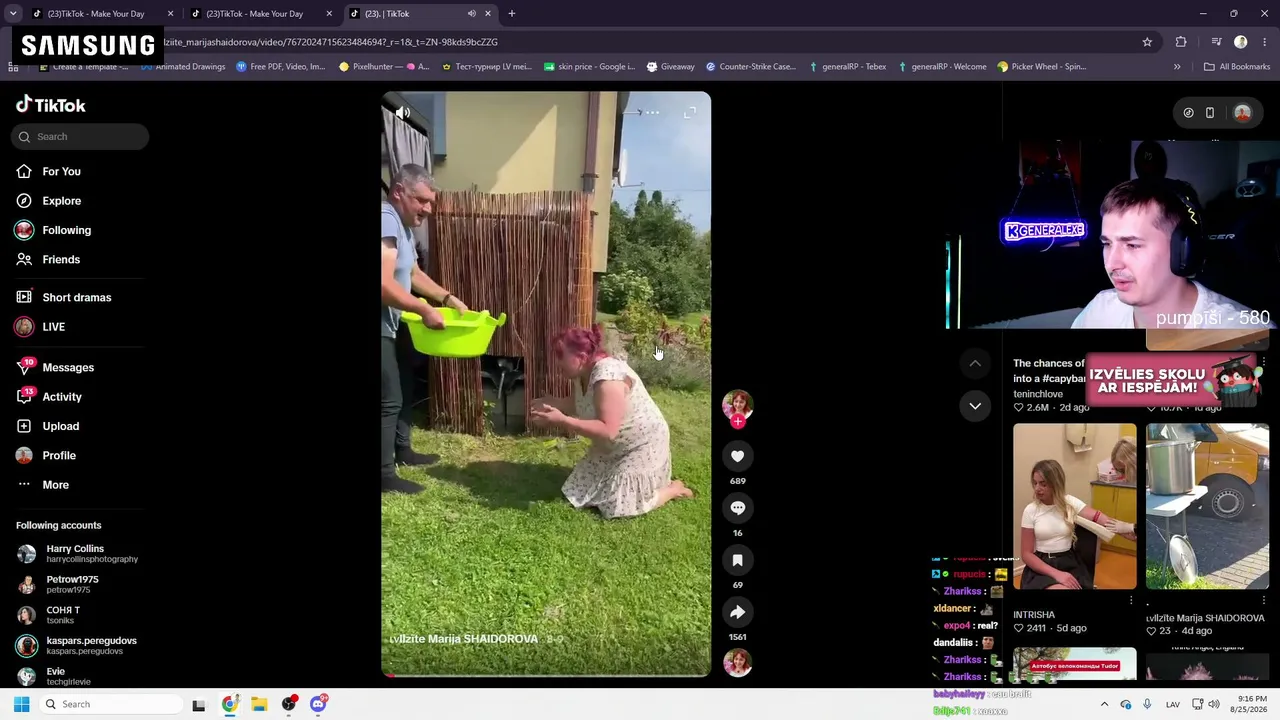Image resolution: width=1280 pixels, height=720 pixels.
Task: Click the video progress bar
Action: point(546,675)
